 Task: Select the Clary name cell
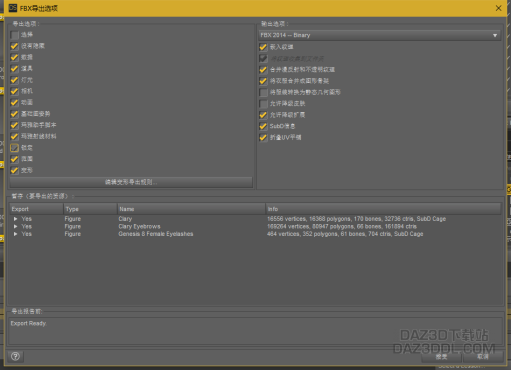click(125, 219)
